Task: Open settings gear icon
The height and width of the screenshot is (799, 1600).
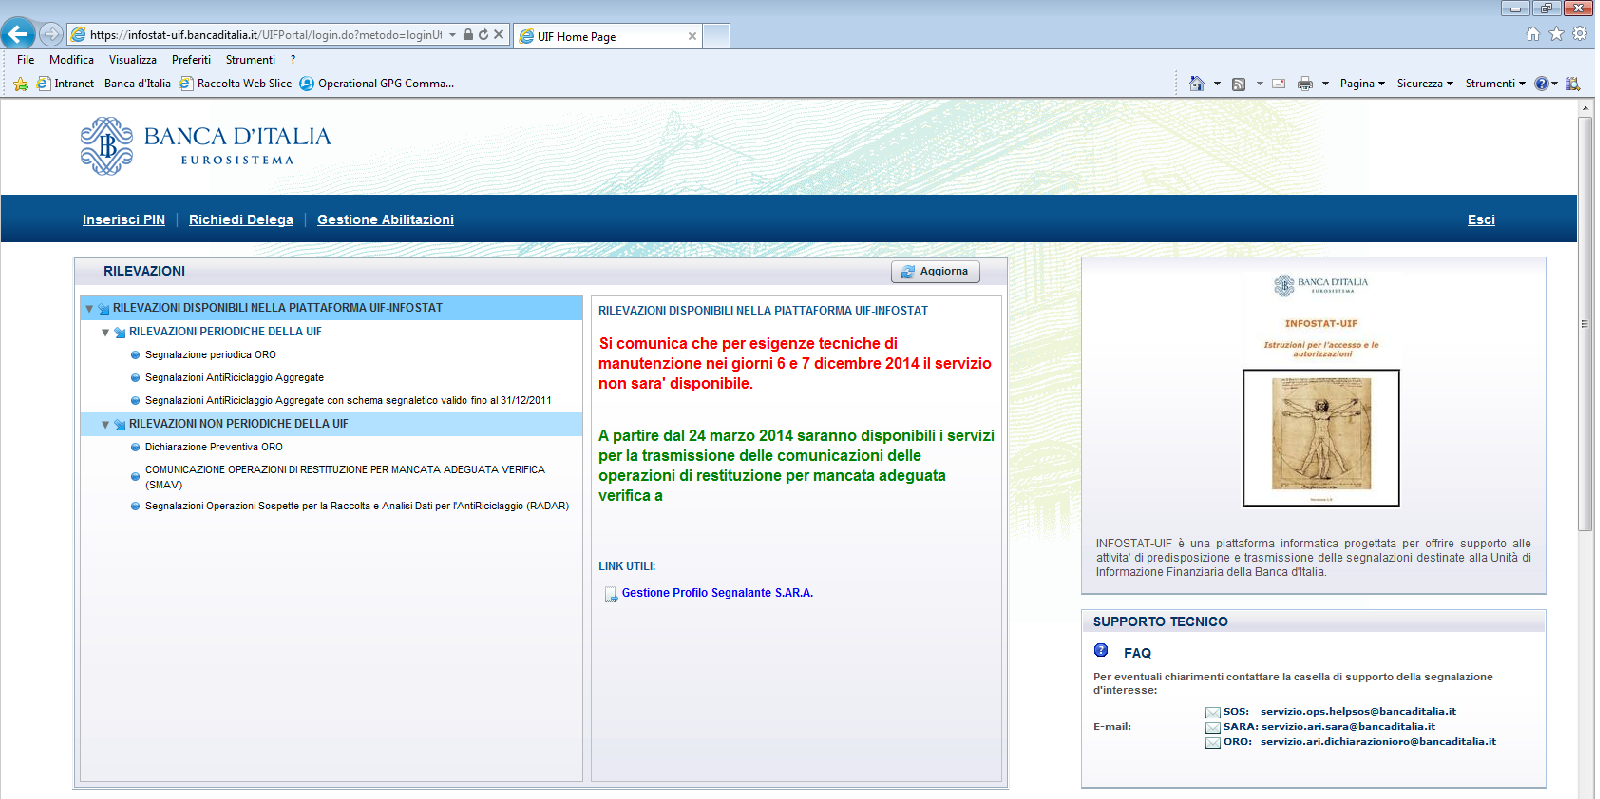Action: pyautogui.click(x=1579, y=34)
